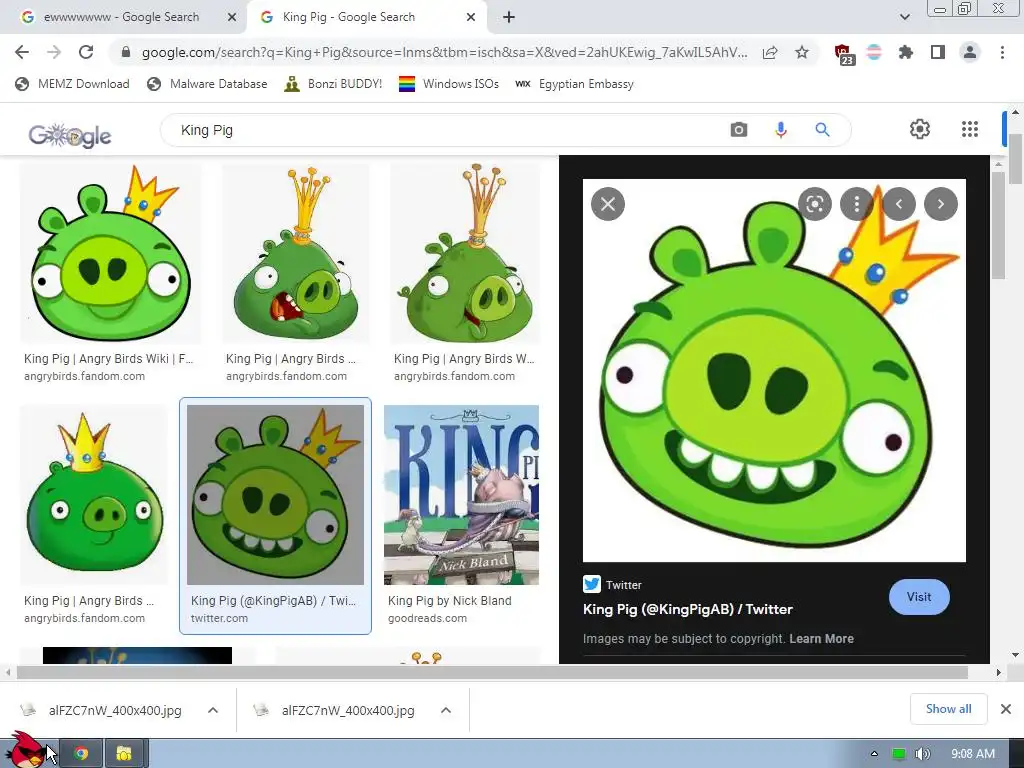Open File Explorer from taskbar
The image size is (1024, 768).
pos(124,754)
